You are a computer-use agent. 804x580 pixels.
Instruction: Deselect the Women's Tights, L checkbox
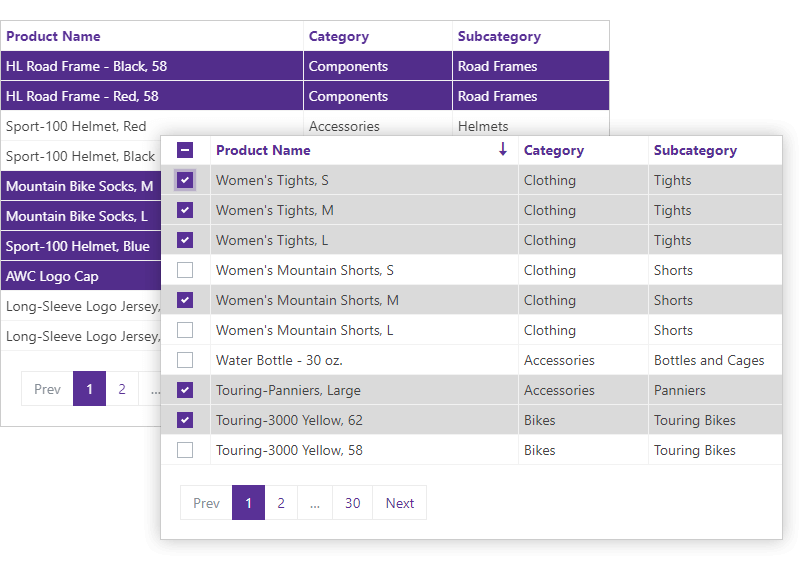pos(185,240)
